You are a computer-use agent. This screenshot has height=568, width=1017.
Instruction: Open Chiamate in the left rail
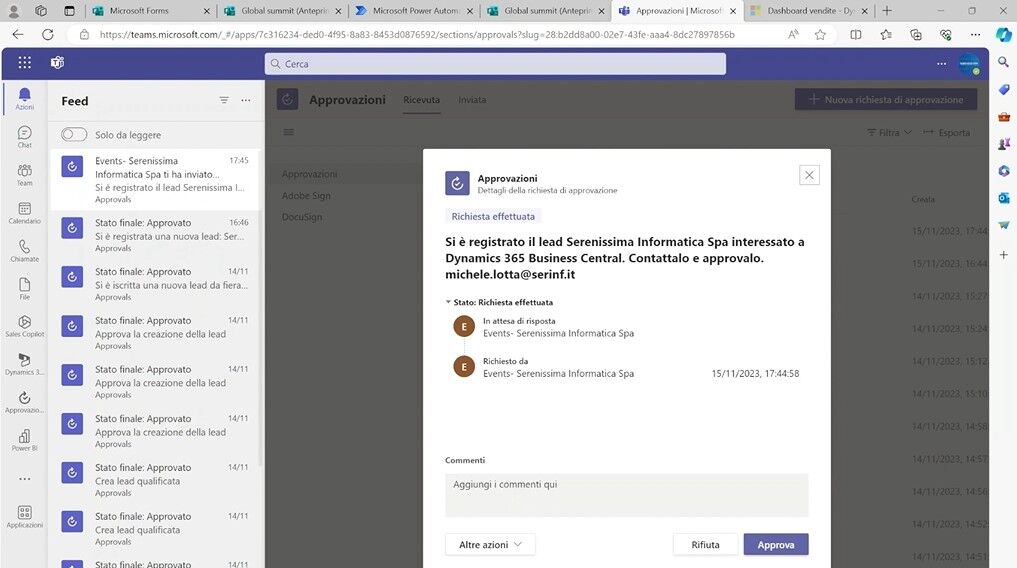24,250
